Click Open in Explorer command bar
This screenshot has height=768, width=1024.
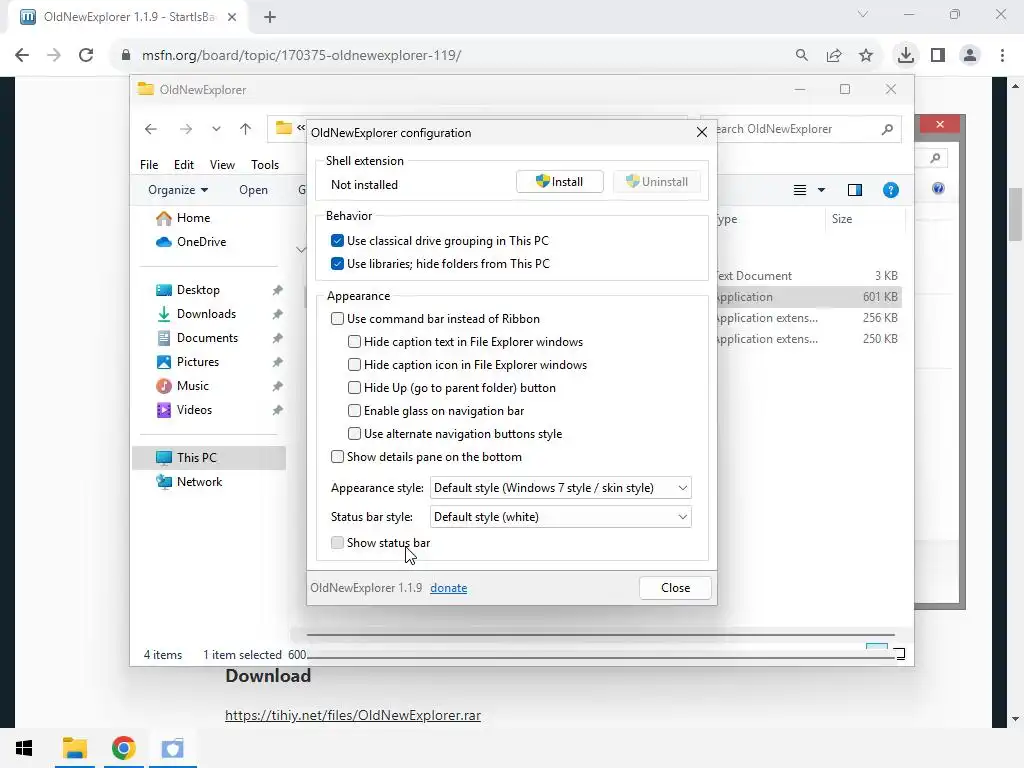(x=253, y=190)
